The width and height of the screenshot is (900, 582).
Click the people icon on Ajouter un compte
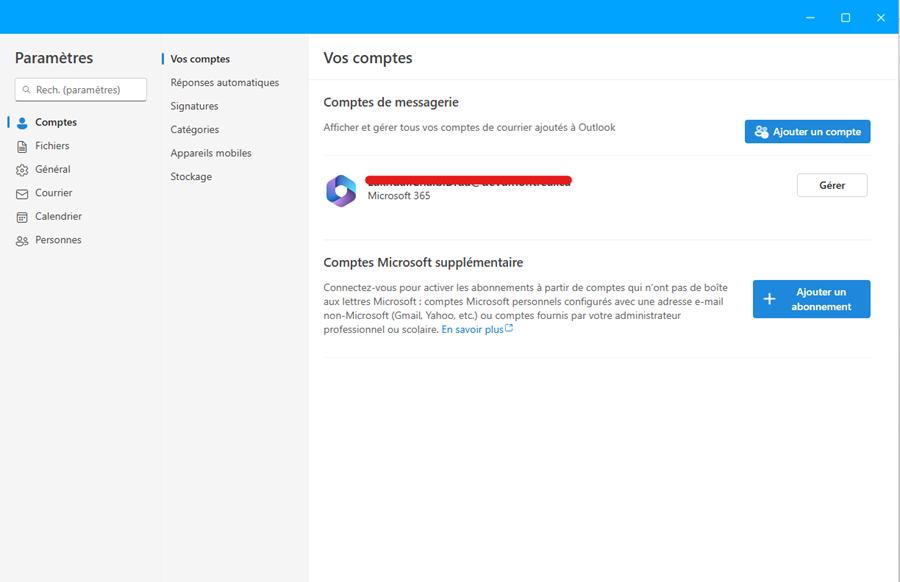click(x=761, y=131)
